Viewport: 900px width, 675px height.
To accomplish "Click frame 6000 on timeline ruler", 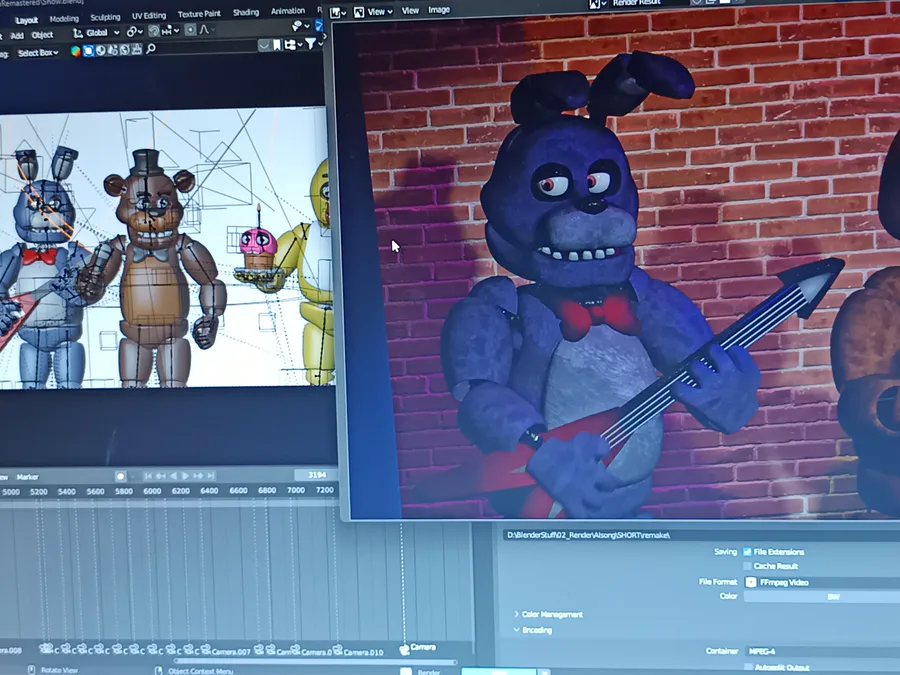I will pyautogui.click(x=152, y=491).
